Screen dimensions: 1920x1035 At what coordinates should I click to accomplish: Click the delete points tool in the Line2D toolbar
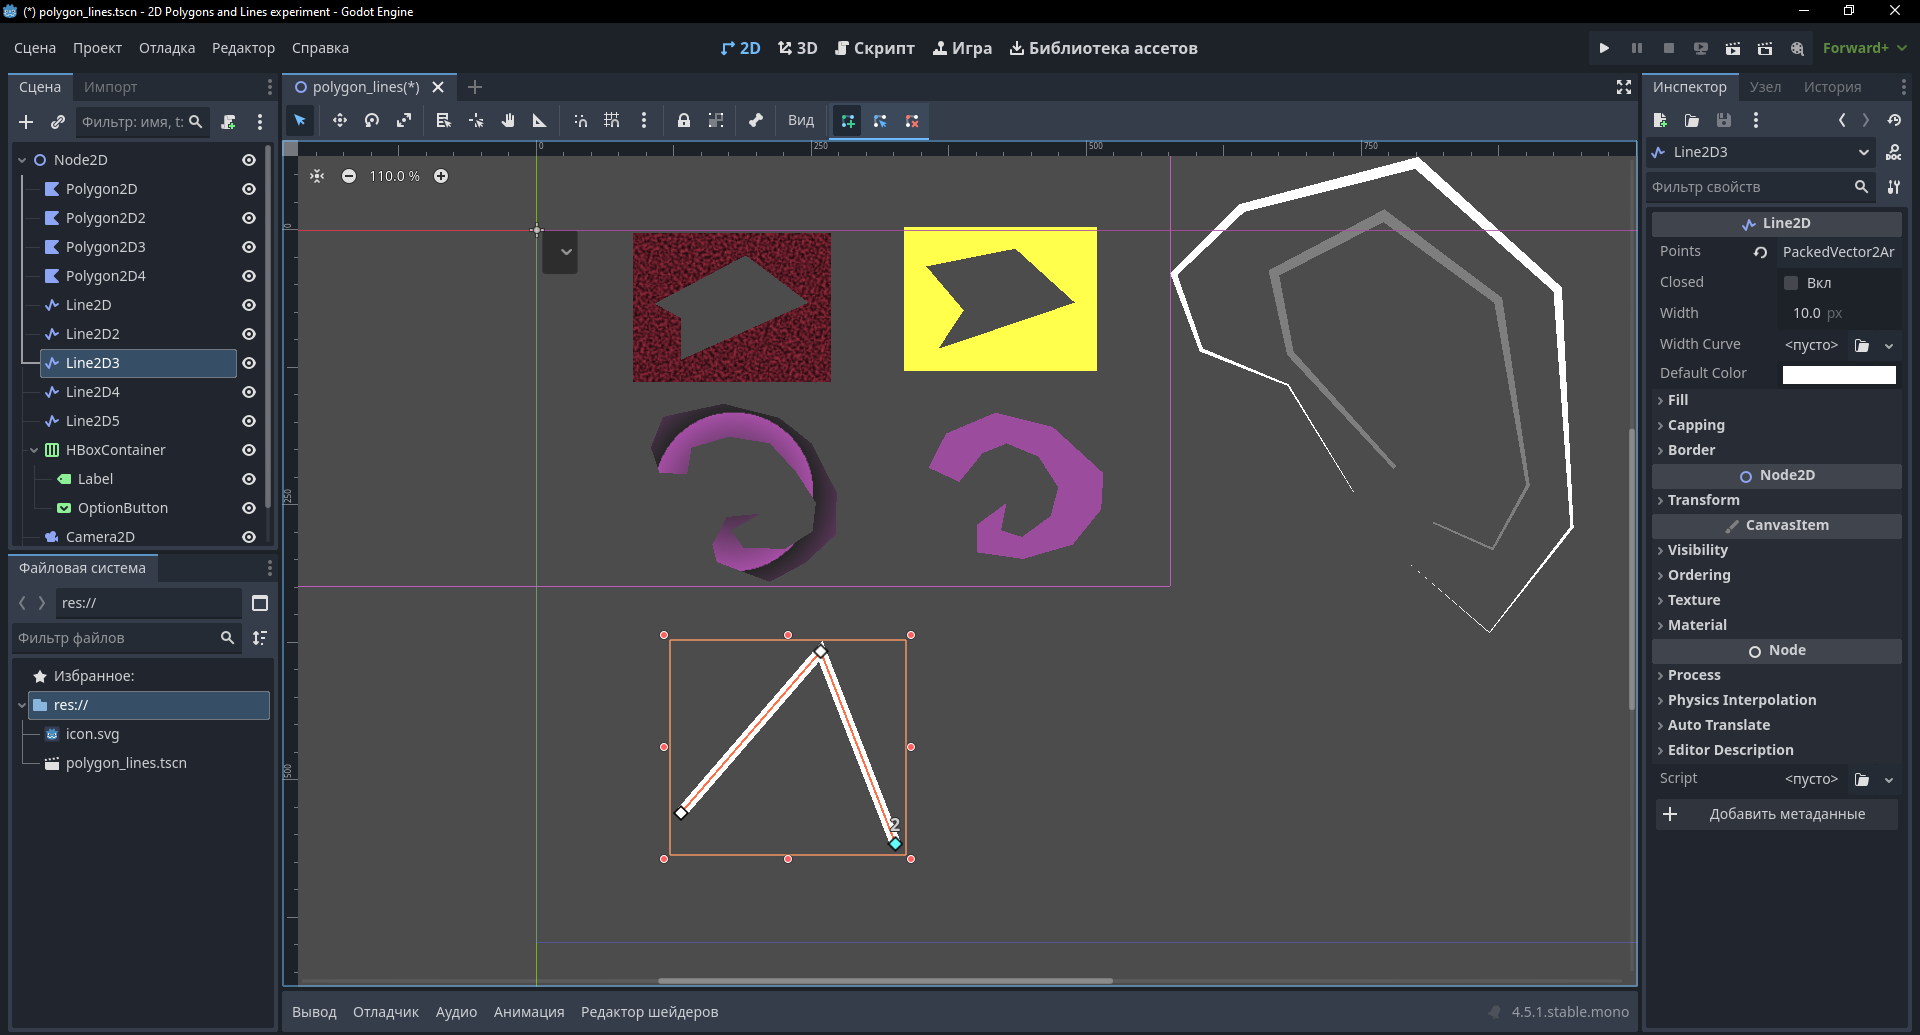pyautogui.click(x=912, y=120)
